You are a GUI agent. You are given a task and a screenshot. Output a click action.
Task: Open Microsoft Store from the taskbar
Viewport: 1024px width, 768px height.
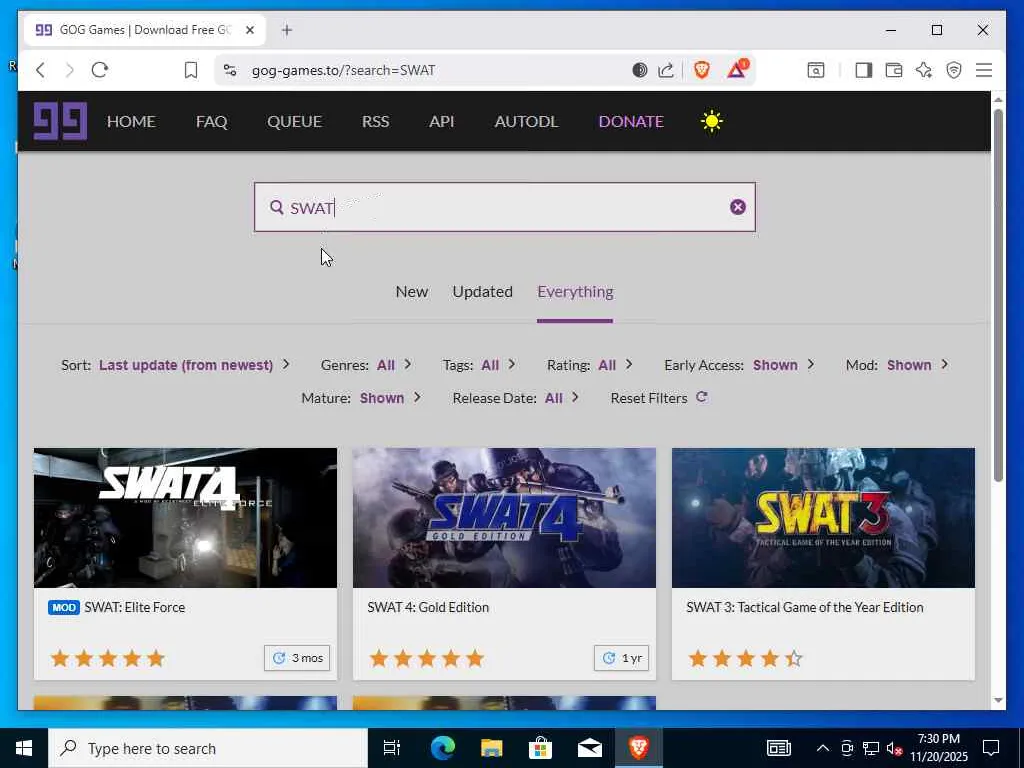coord(540,748)
